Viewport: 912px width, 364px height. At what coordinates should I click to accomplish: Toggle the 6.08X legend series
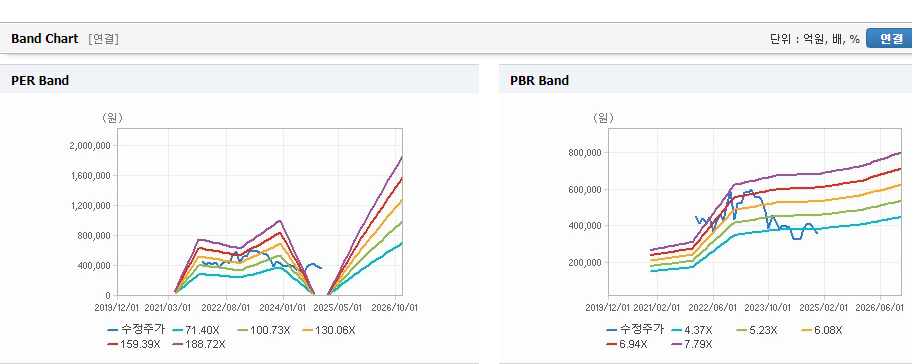(822, 330)
